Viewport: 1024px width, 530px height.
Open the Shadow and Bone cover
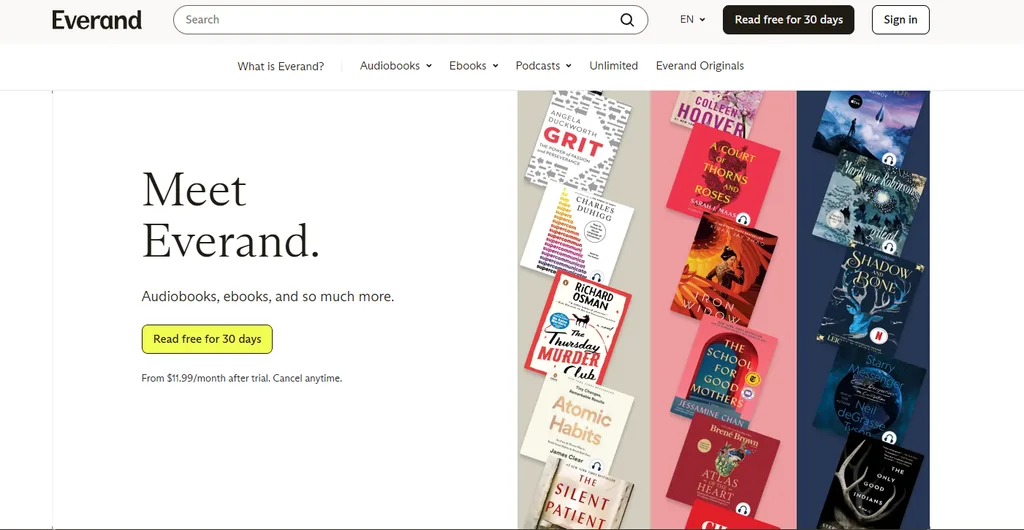tap(869, 298)
